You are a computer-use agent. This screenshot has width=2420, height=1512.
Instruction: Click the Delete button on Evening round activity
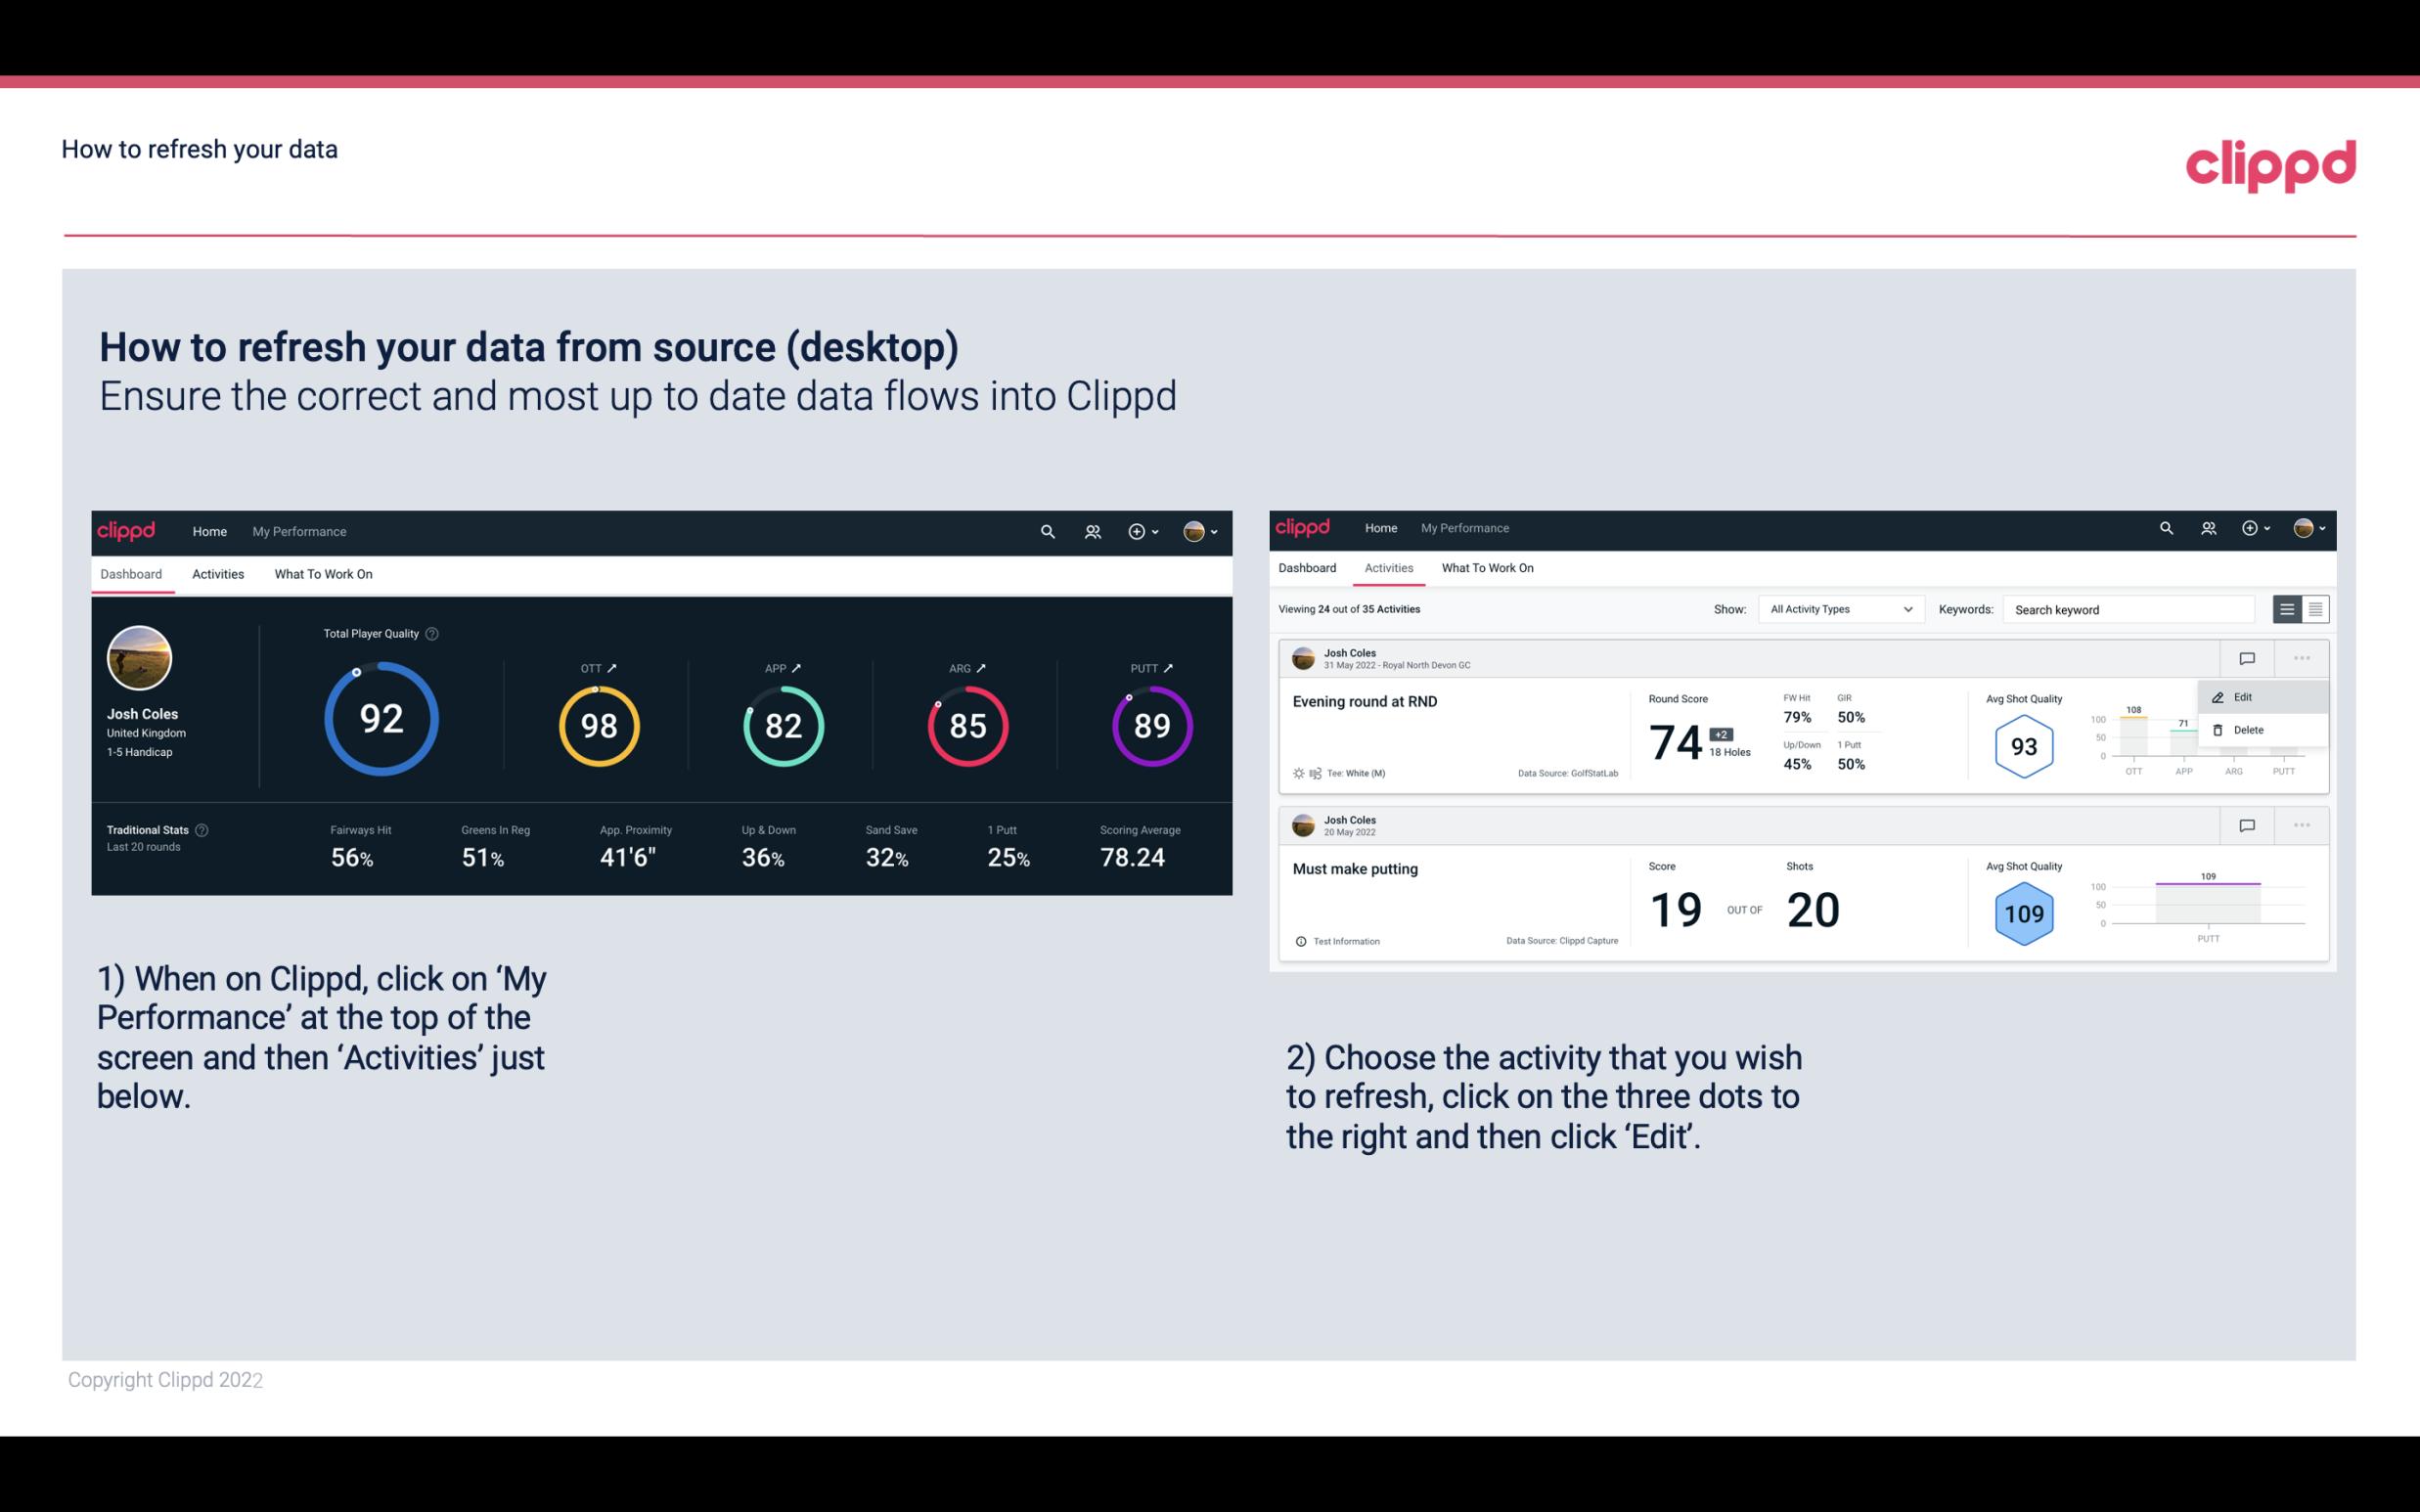[2246, 730]
